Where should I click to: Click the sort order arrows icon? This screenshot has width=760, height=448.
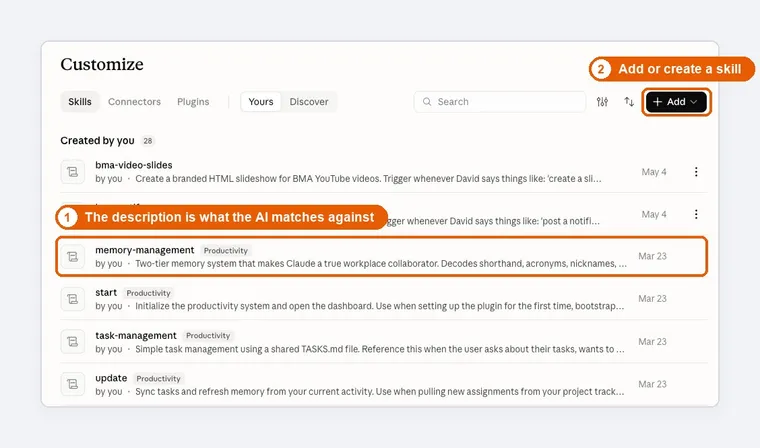coord(629,102)
